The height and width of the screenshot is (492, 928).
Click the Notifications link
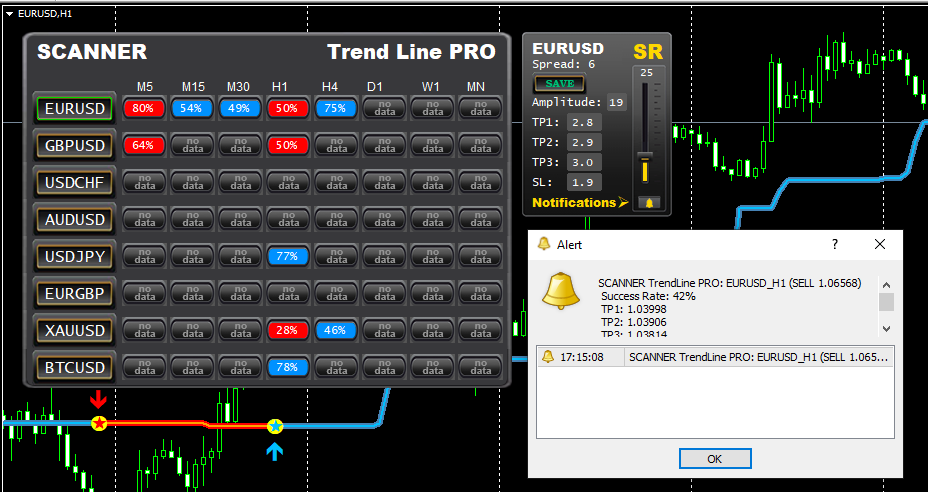[x=580, y=202]
